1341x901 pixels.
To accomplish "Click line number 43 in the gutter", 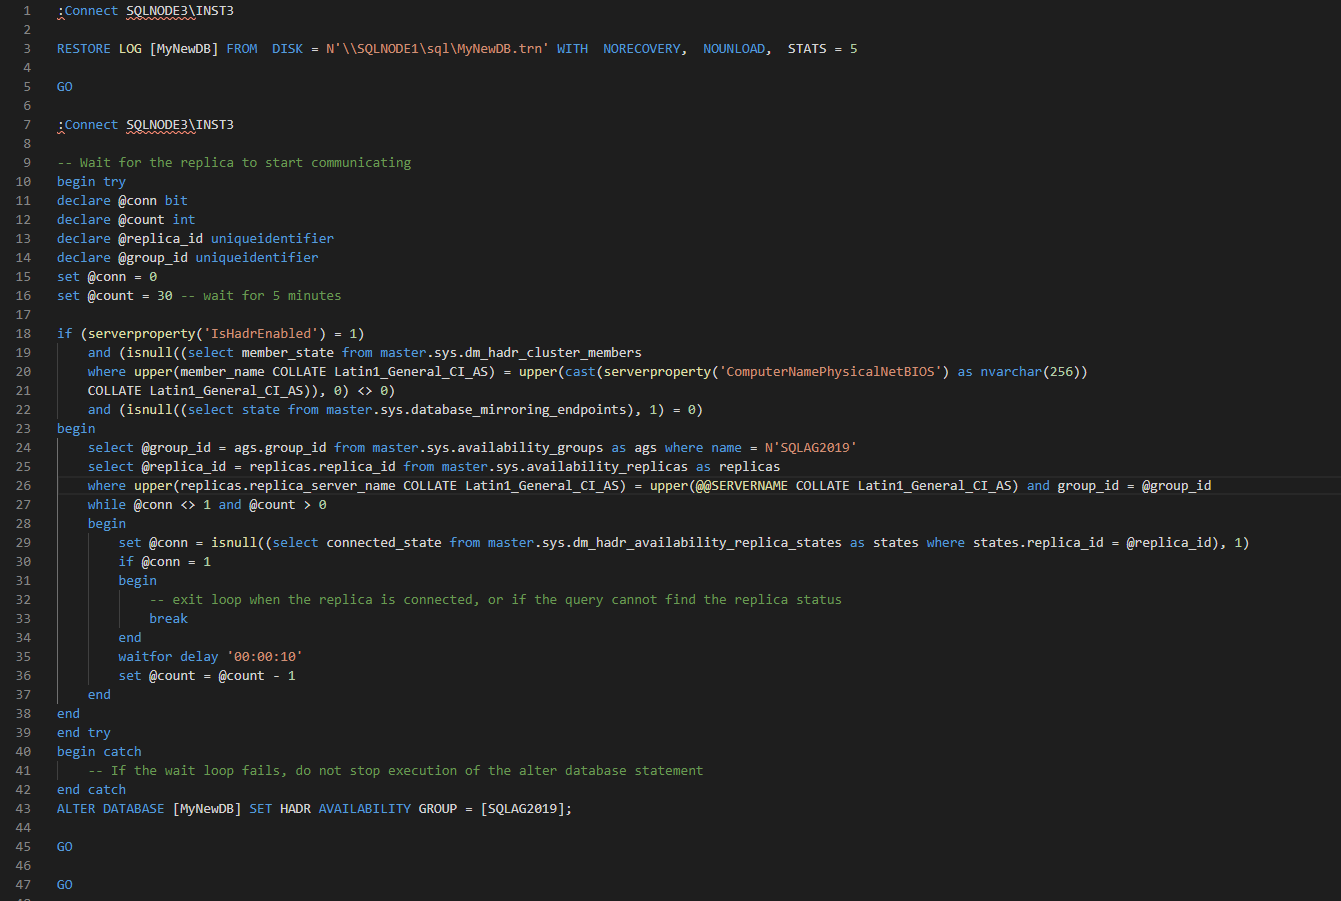I will point(23,808).
